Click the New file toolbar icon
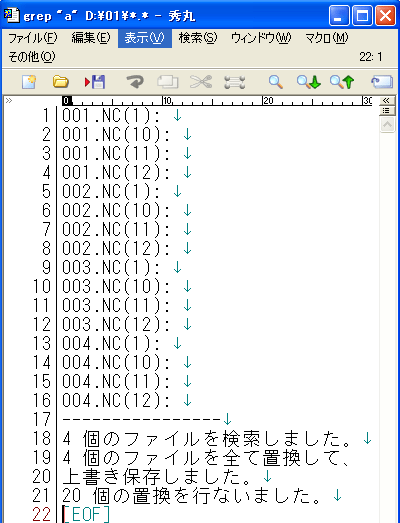Viewport: 400px width, 523px height. pyautogui.click(x=29, y=82)
